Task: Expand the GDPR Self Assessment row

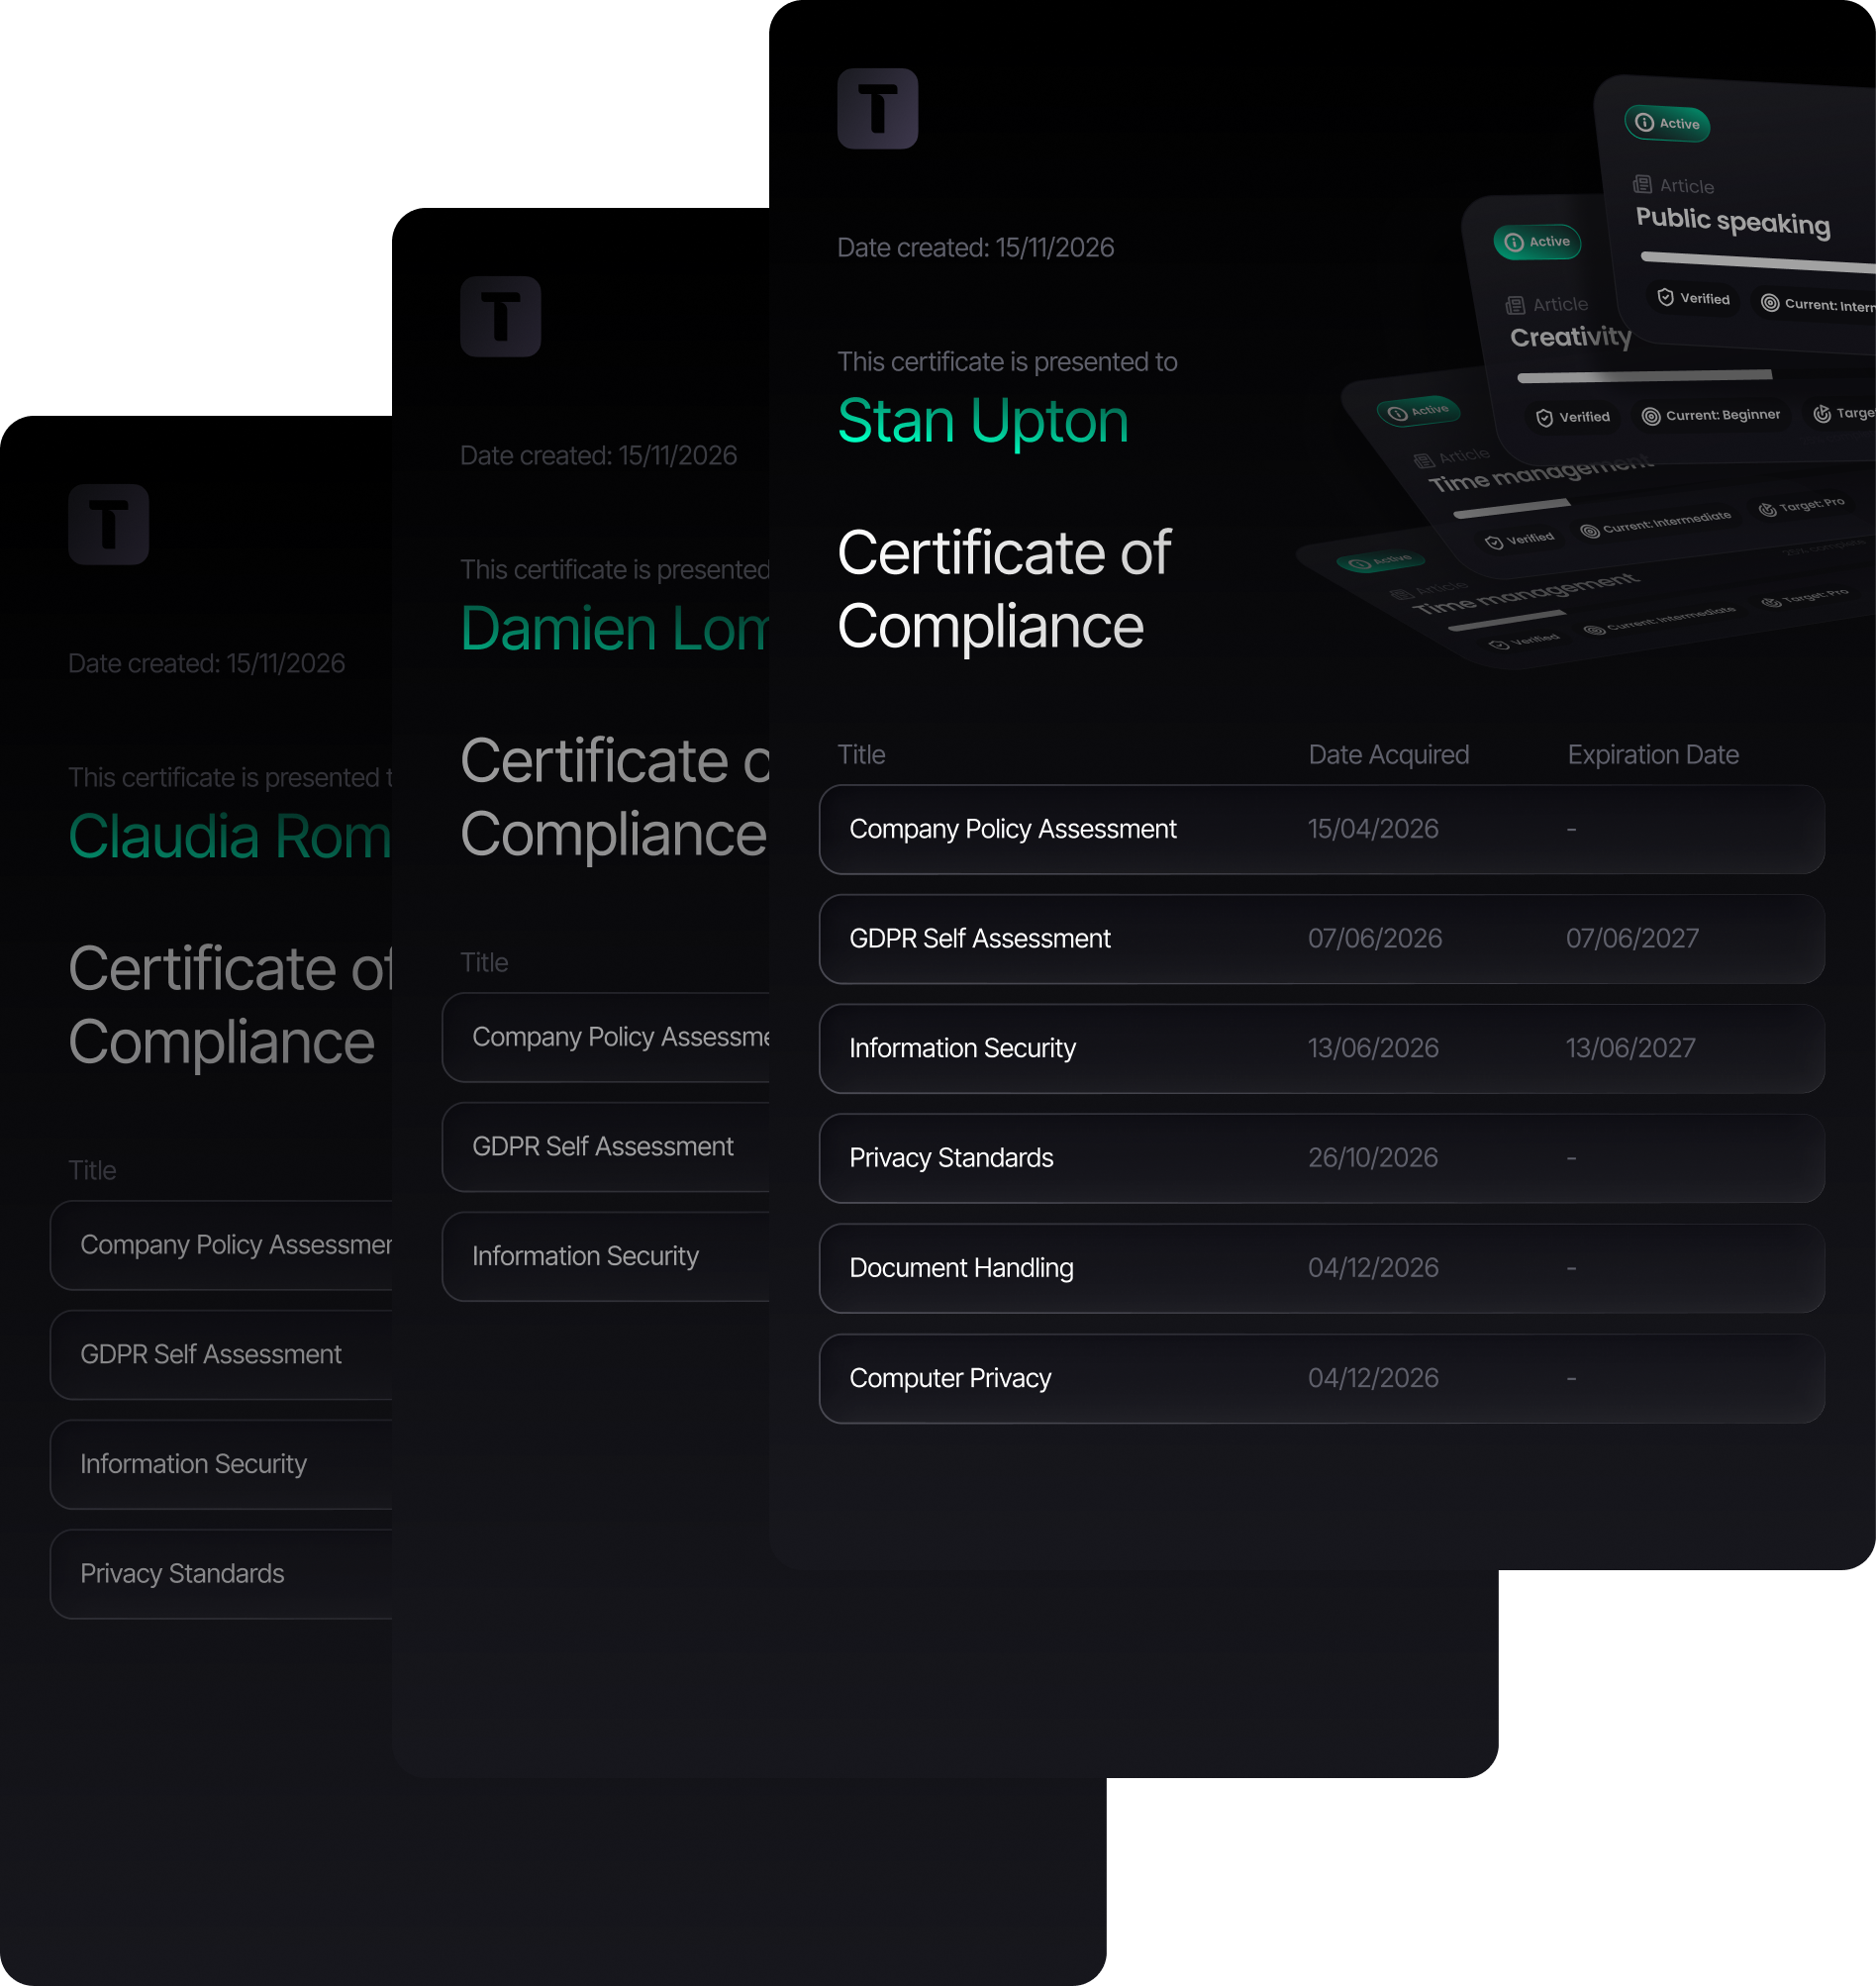Action: coord(1321,938)
